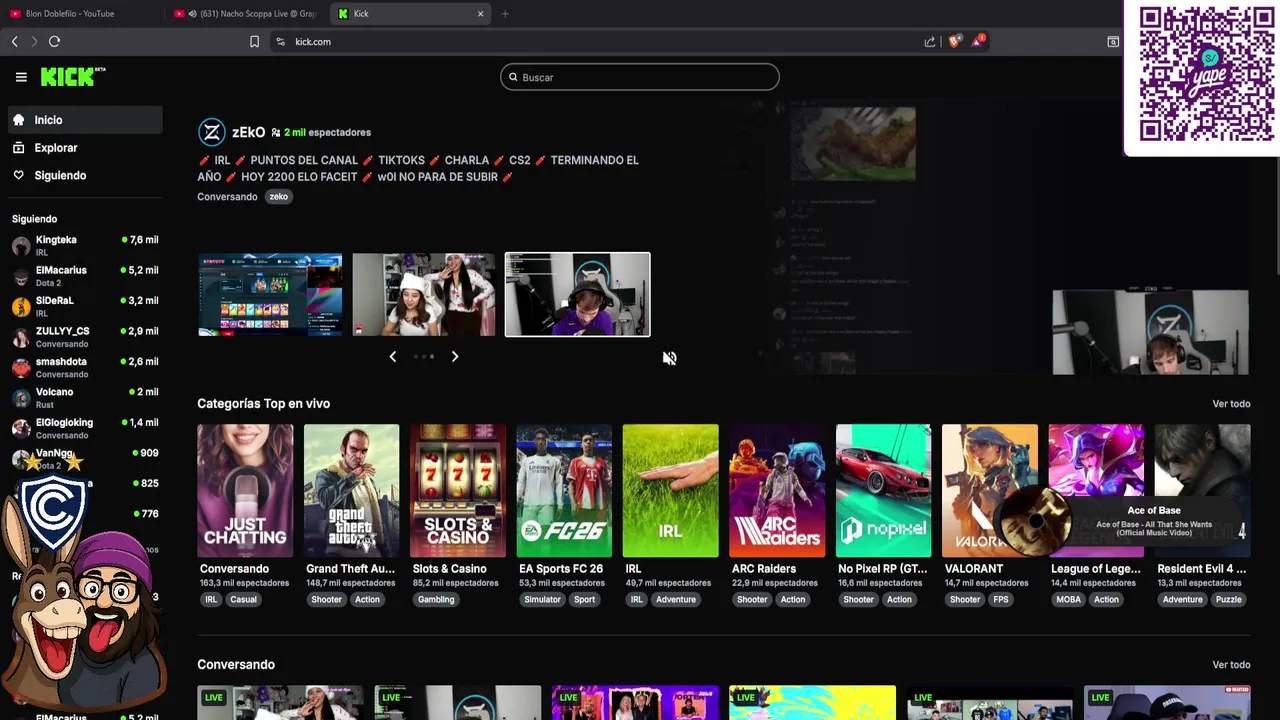The width and height of the screenshot is (1280, 720).
Task: Open the Grand Theft Auto V category card
Action: 351,491
